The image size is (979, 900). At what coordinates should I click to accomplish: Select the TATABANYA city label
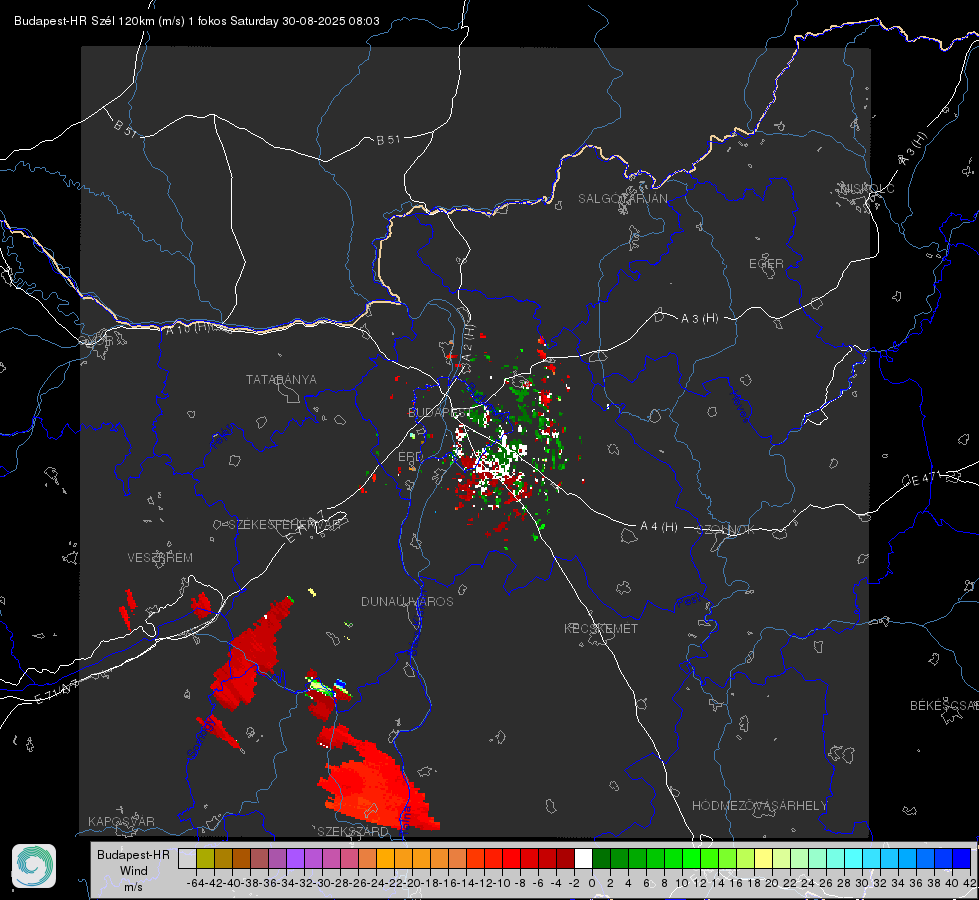(281, 379)
